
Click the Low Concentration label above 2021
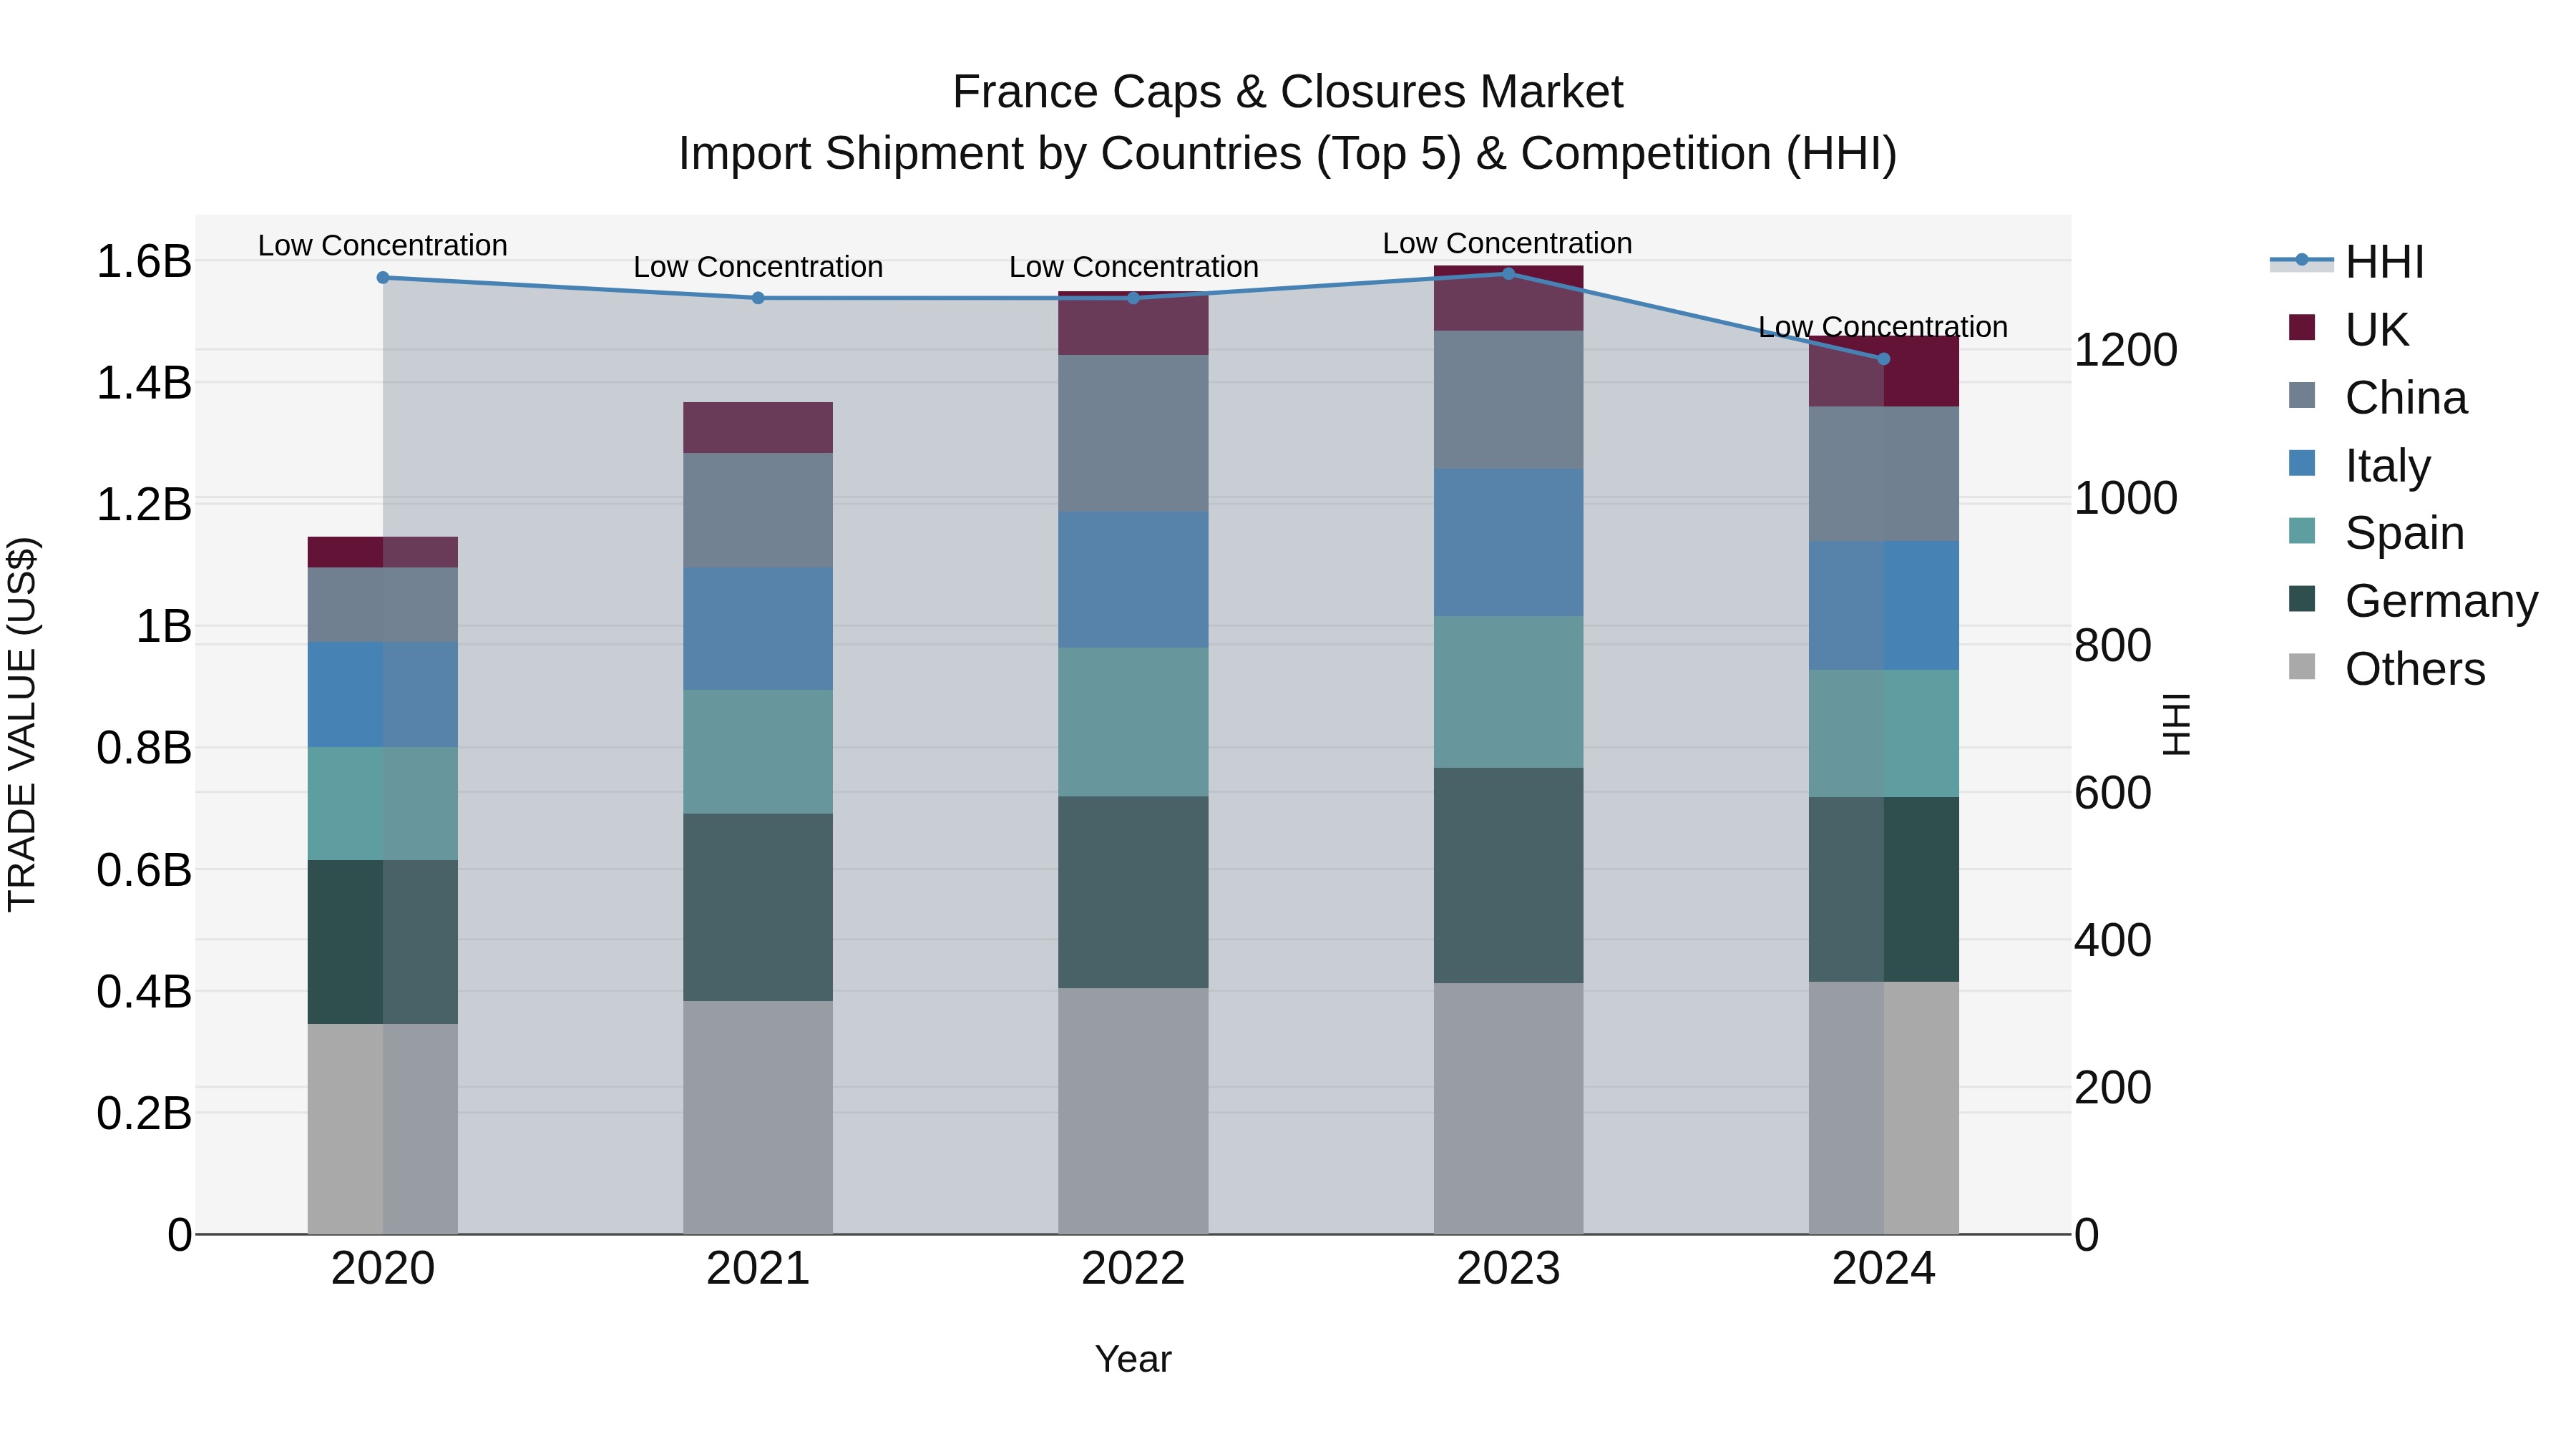(758, 267)
